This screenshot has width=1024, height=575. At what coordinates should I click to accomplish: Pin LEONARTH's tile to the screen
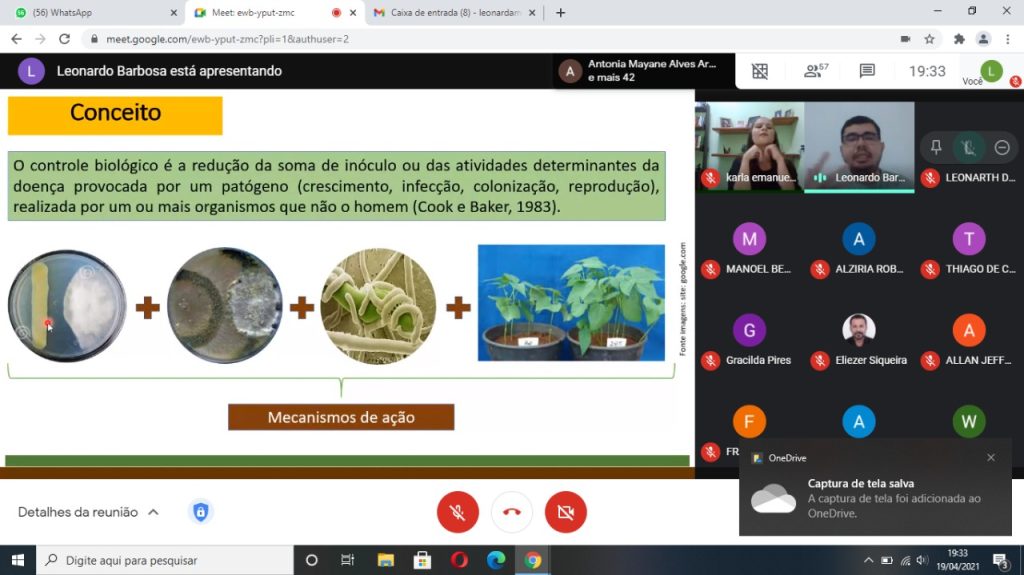(936, 147)
